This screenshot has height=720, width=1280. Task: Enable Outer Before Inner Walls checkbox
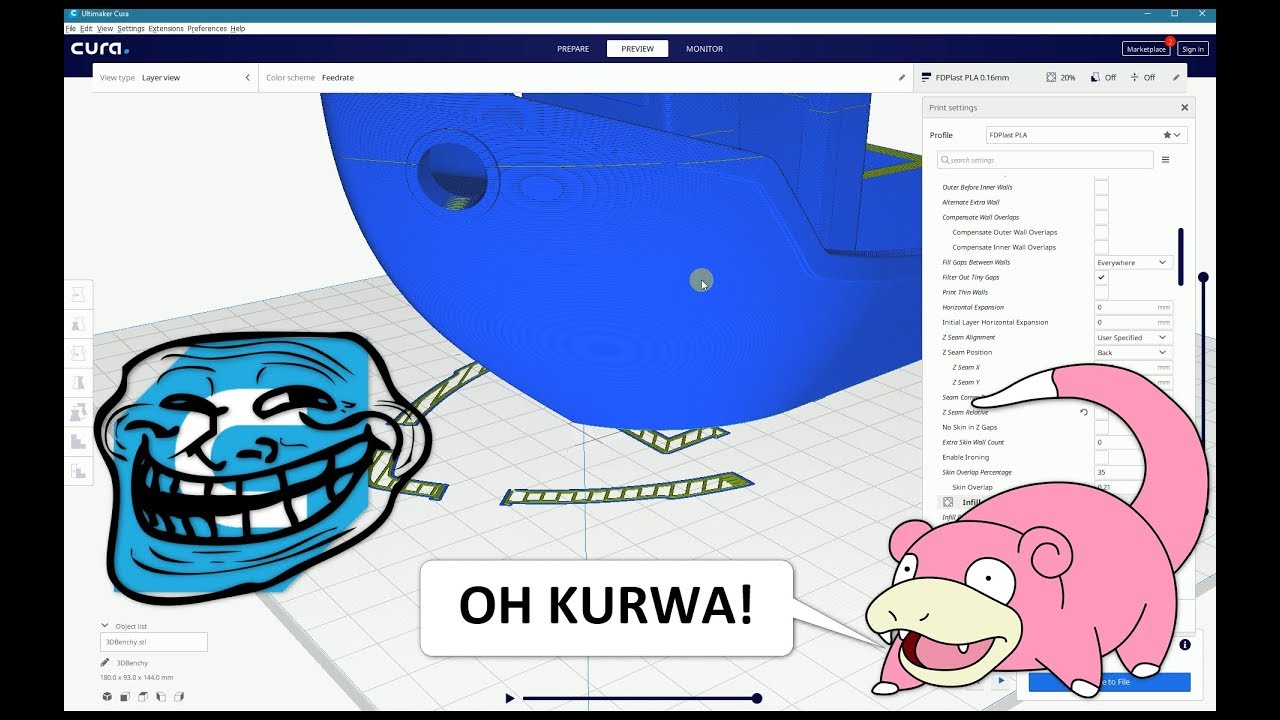pyautogui.click(x=1101, y=187)
